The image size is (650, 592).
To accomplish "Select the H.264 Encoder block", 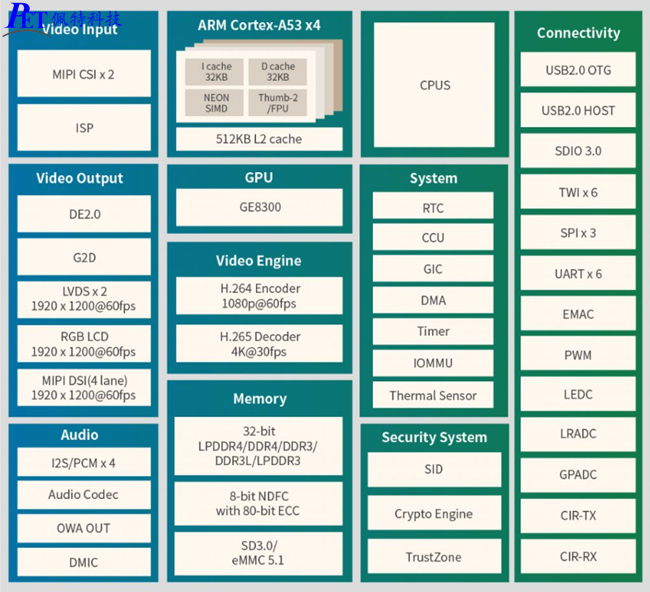I will [259, 296].
